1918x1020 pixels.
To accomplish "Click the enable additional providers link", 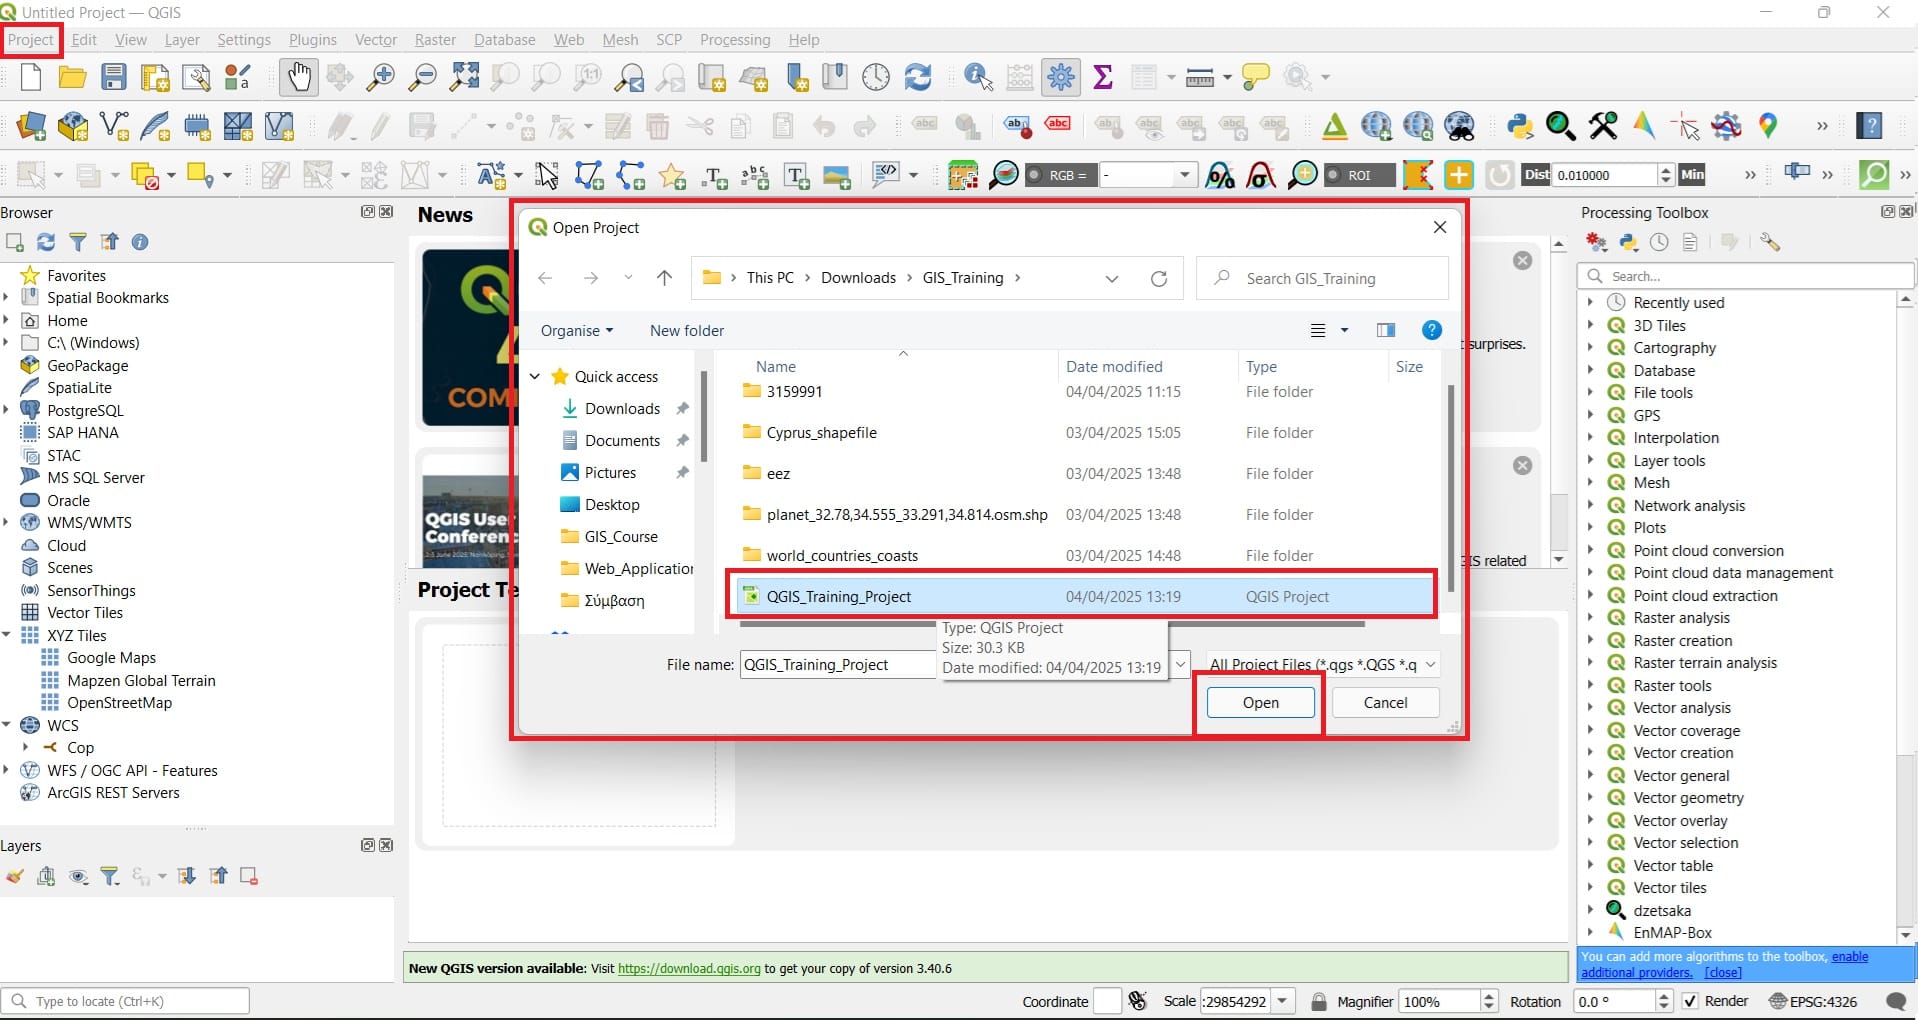I will pyautogui.click(x=1724, y=965).
